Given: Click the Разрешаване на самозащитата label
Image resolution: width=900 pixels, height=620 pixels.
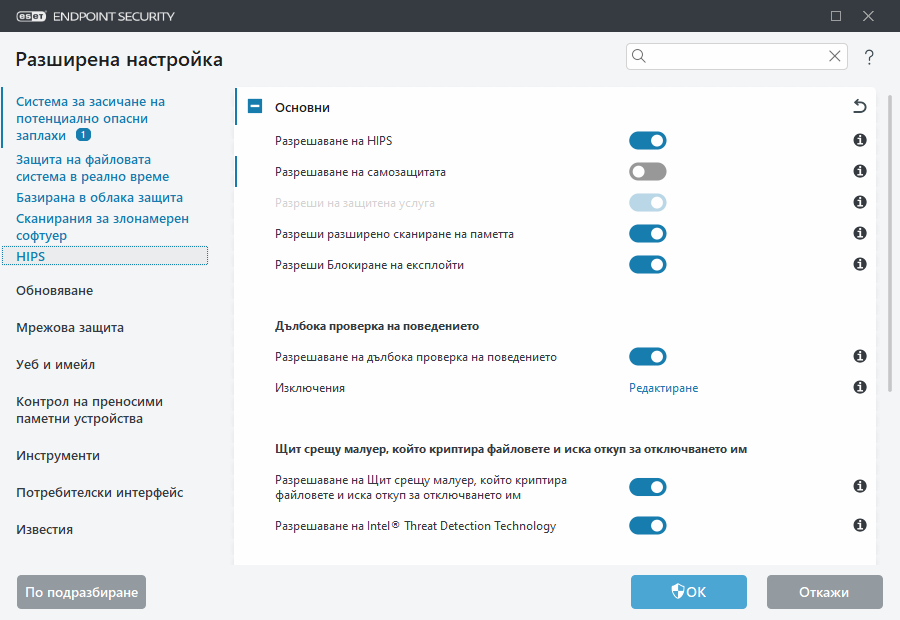Looking at the screenshot, I should [360, 172].
